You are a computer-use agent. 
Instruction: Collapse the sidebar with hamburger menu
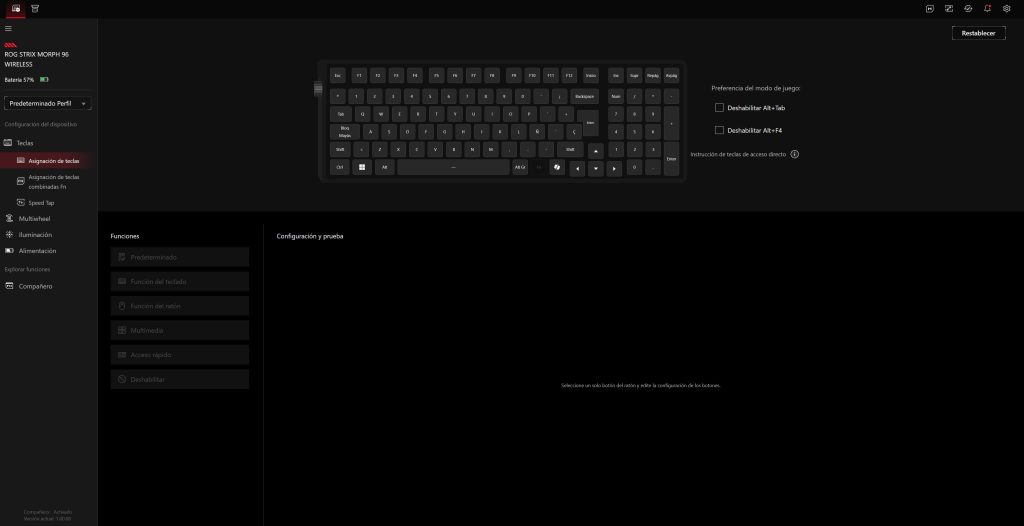pos(8,28)
